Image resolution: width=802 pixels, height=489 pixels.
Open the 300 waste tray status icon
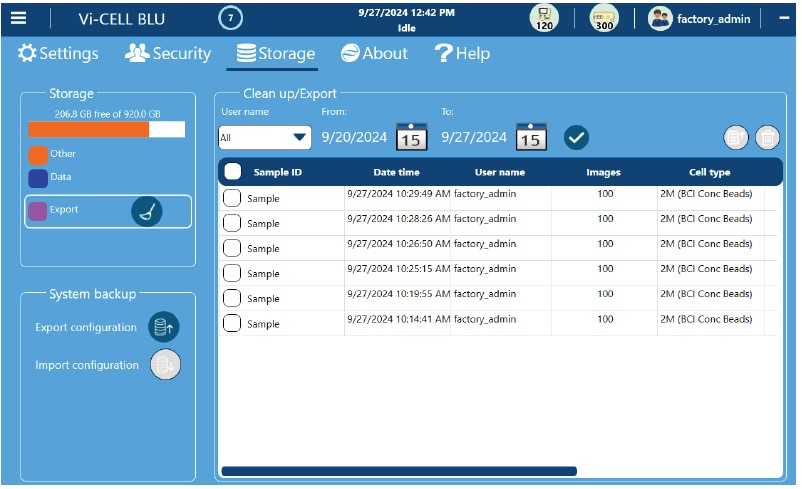[604, 18]
